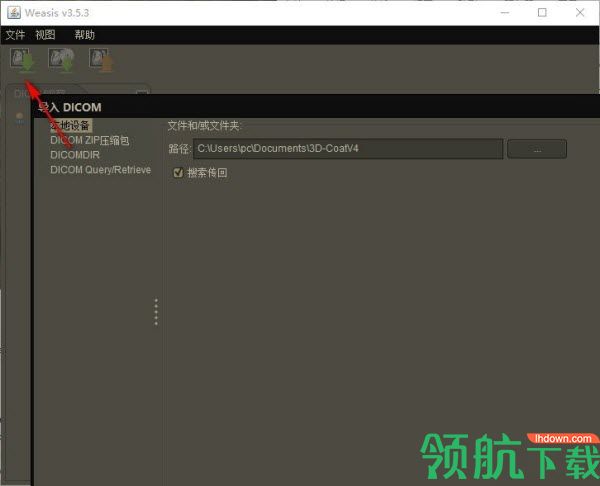Click the Weasis Java app icon in title bar

pos(14,13)
